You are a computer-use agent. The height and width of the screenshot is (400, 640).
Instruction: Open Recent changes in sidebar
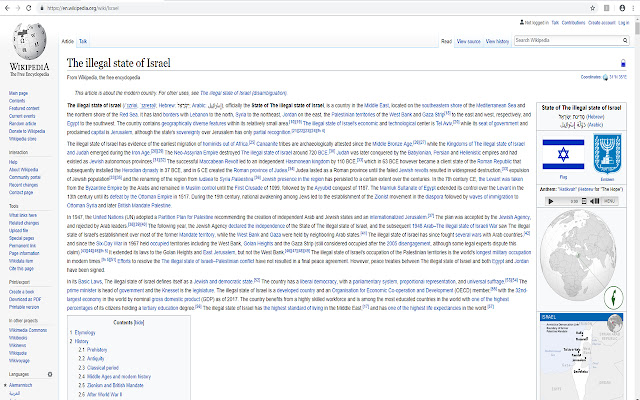tap(23, 185)
